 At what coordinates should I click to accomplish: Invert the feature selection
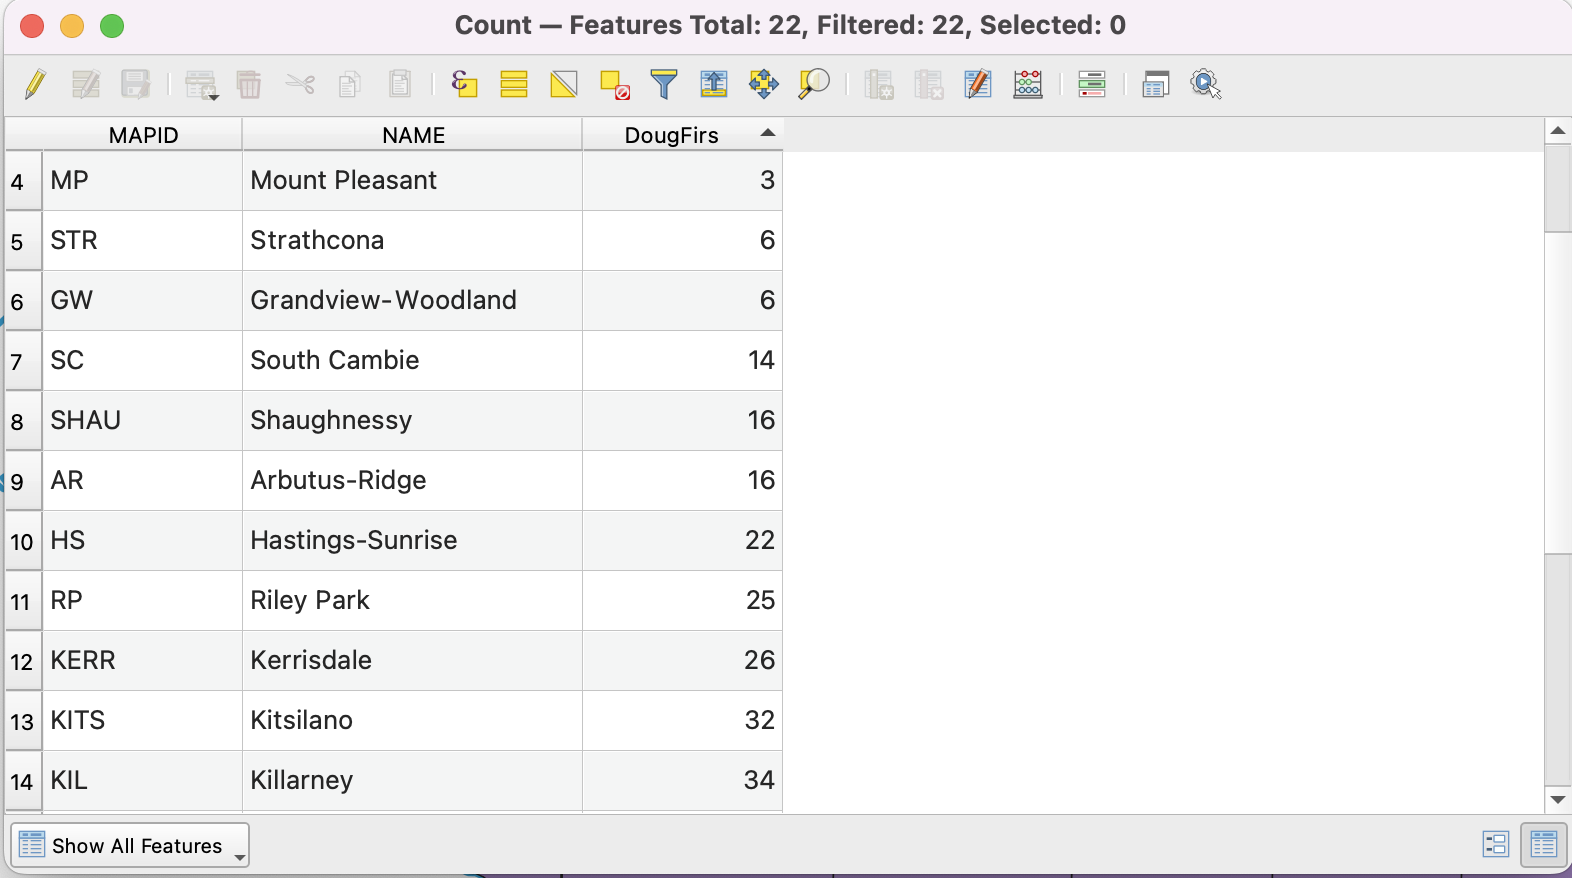(x=564, y=84)
